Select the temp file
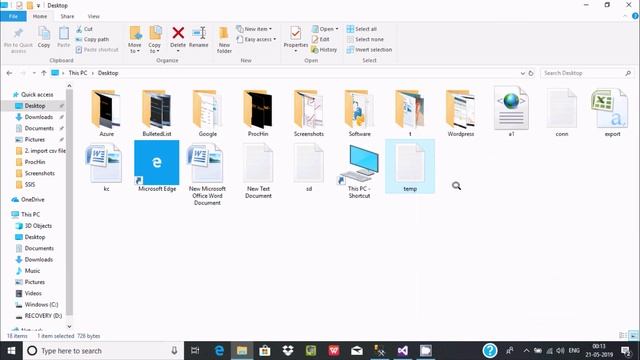Viewport: 640px width, 360px height. point(410,166)
